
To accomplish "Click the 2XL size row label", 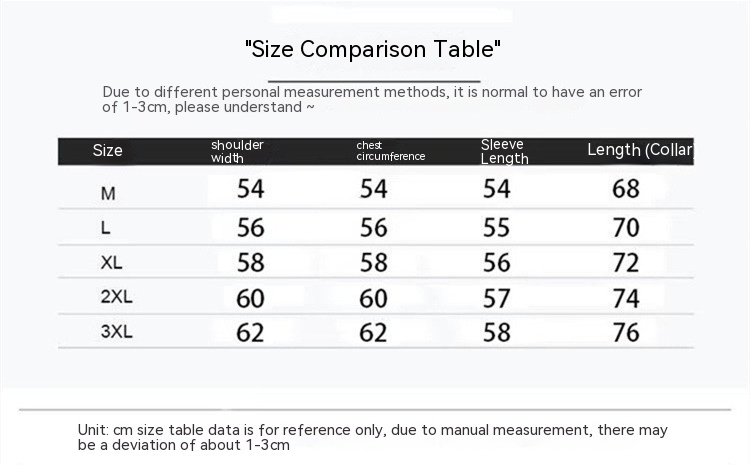I will tap(116, 298).
